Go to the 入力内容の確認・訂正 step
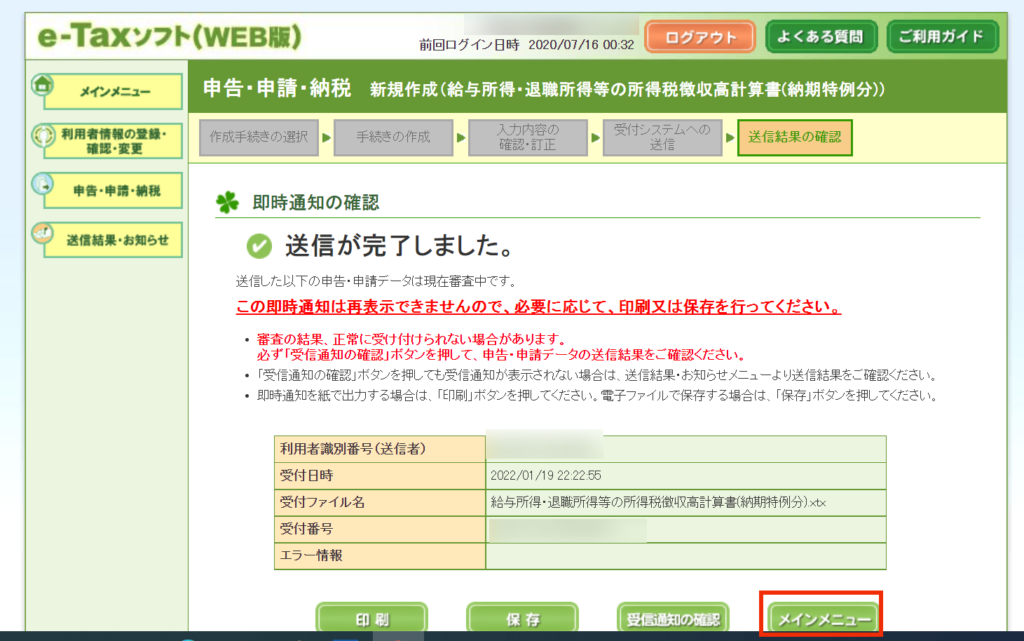This screenshot has width=1024, height=641. tap(527, 138)
